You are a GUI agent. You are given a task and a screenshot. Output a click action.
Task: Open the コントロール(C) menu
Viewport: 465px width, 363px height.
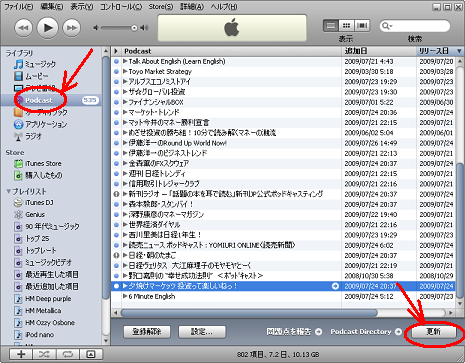[x=121, y=6]
